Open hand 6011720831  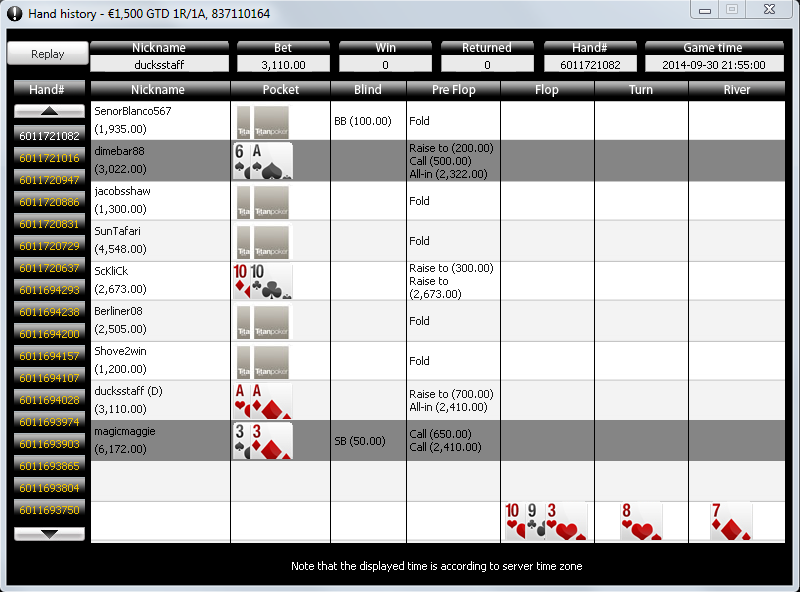coord(49,224)
